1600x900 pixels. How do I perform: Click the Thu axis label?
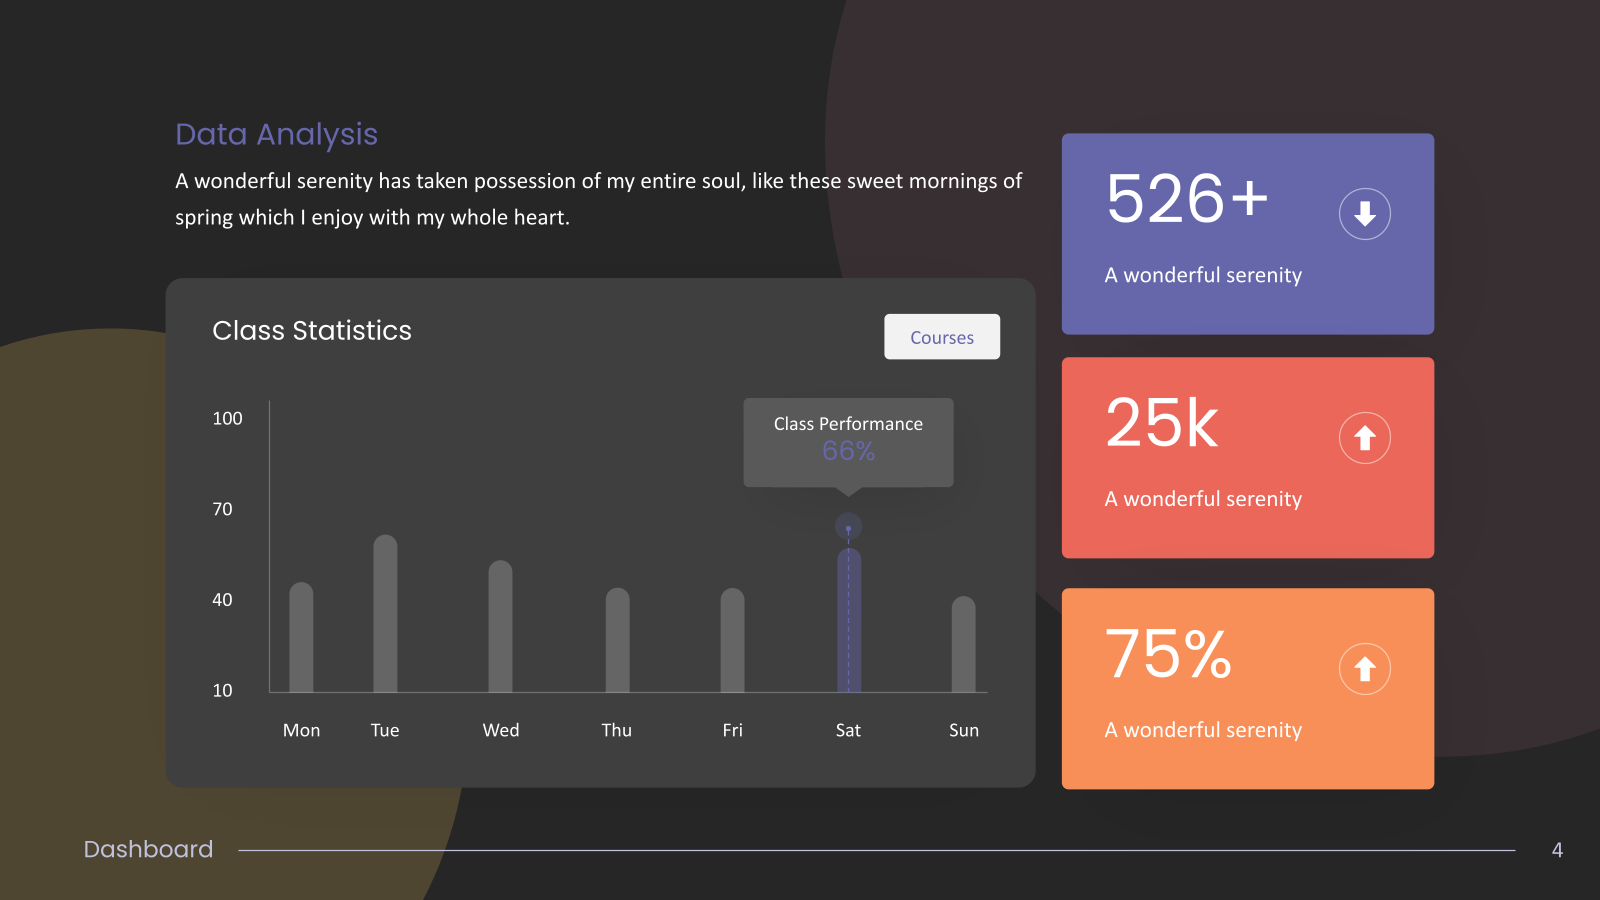(x=617, y=730)
